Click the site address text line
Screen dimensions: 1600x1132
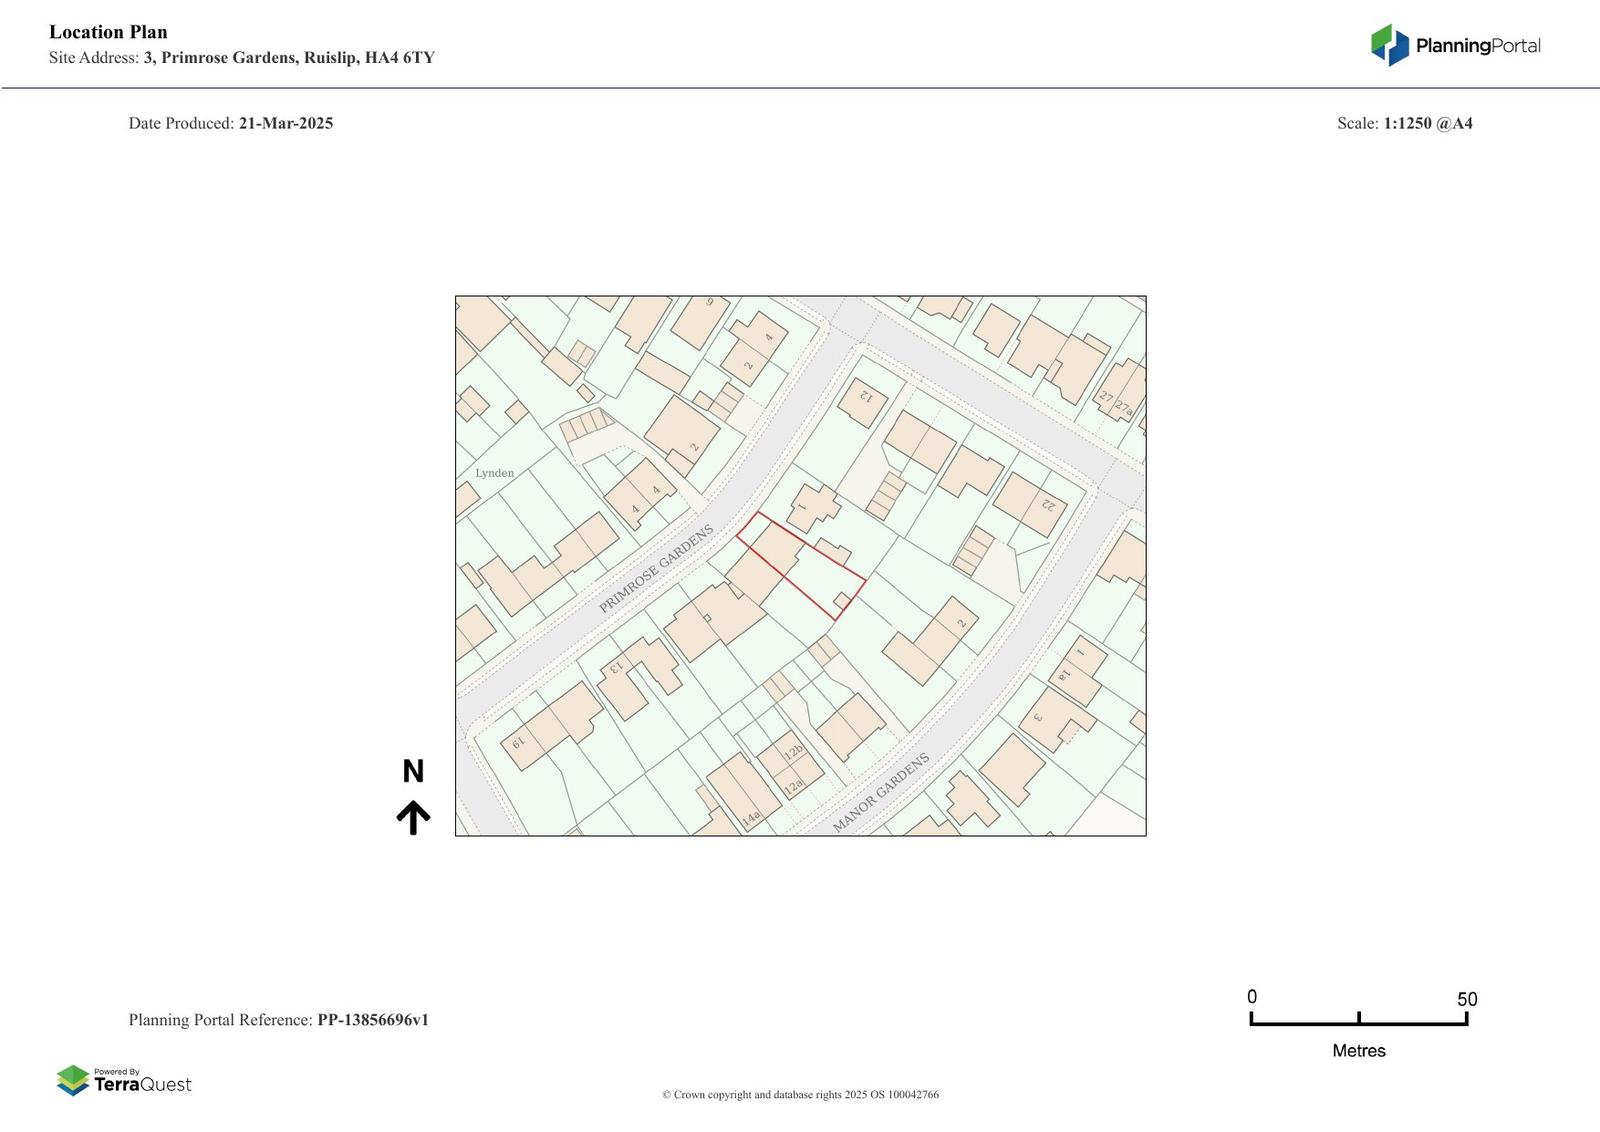[x=242, y=58]
